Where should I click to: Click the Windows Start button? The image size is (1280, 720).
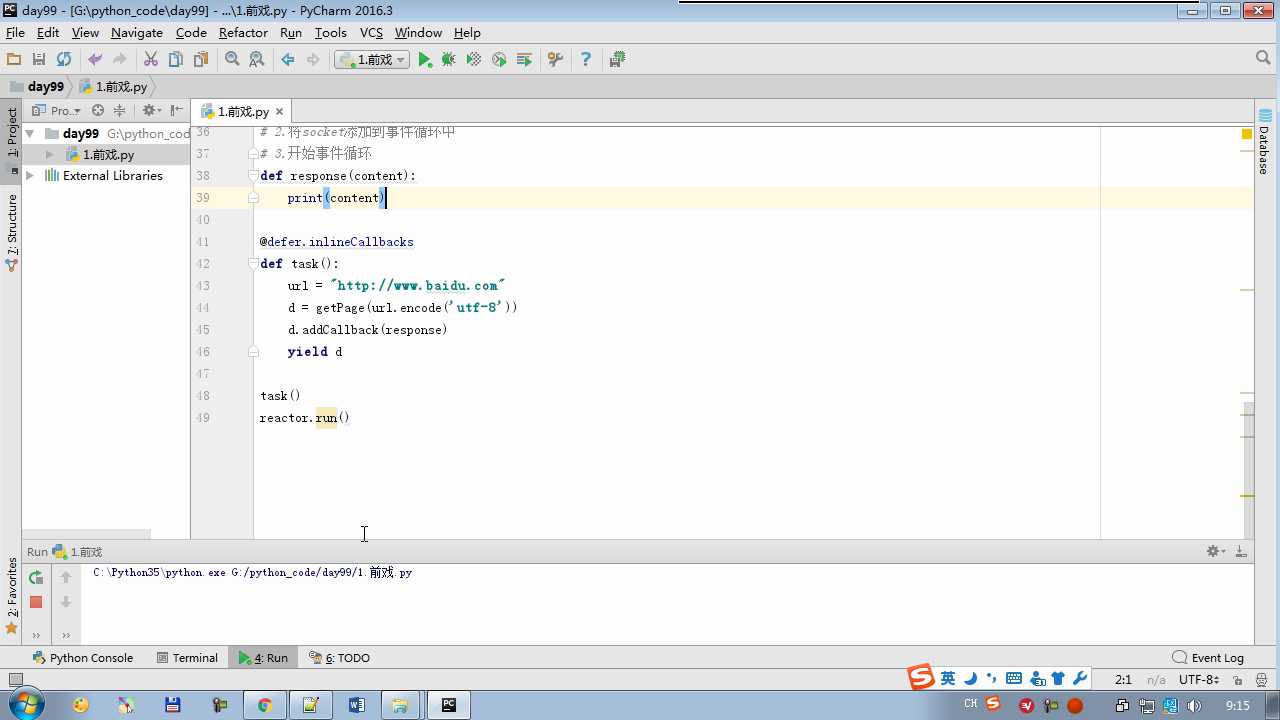[24, 705]
